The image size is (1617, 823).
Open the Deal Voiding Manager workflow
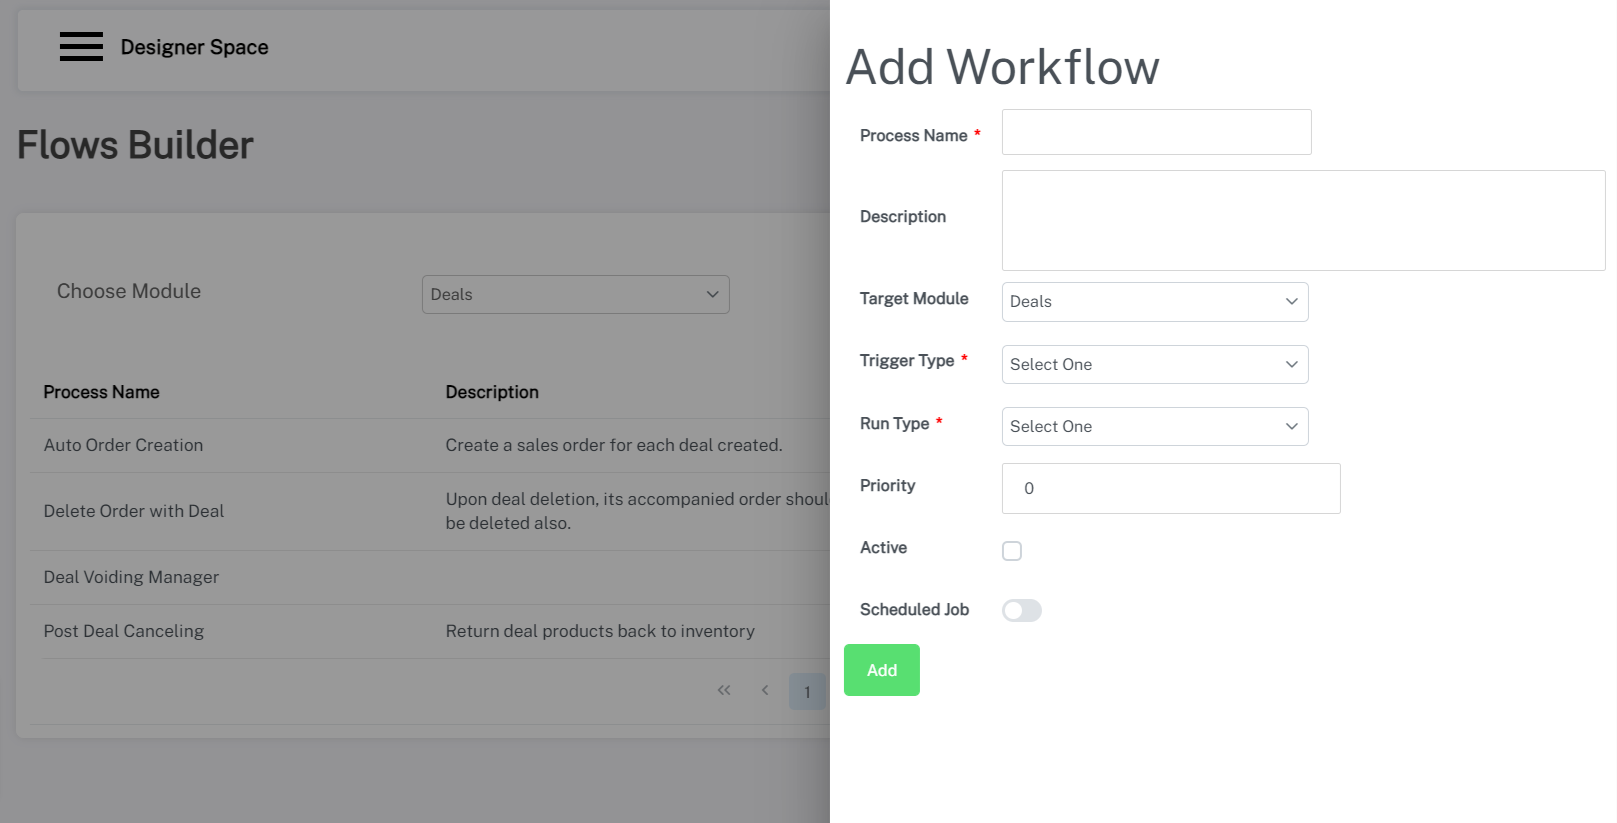(x=131, y=578)
